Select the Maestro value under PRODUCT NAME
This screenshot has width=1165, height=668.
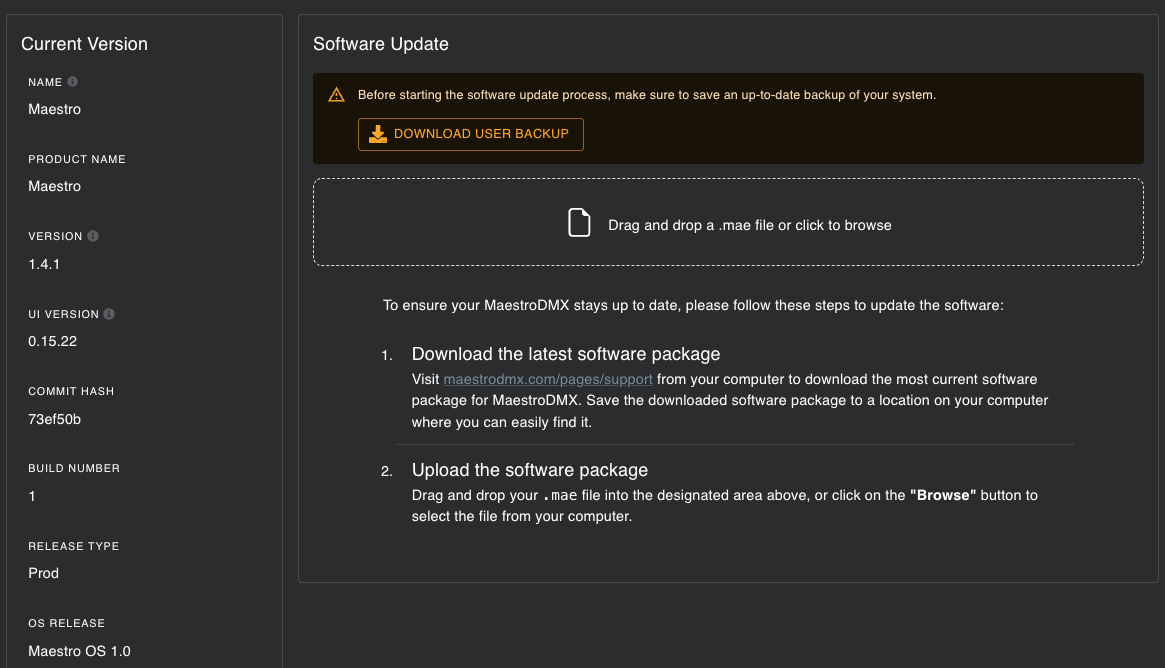click(x=54, y=186)
